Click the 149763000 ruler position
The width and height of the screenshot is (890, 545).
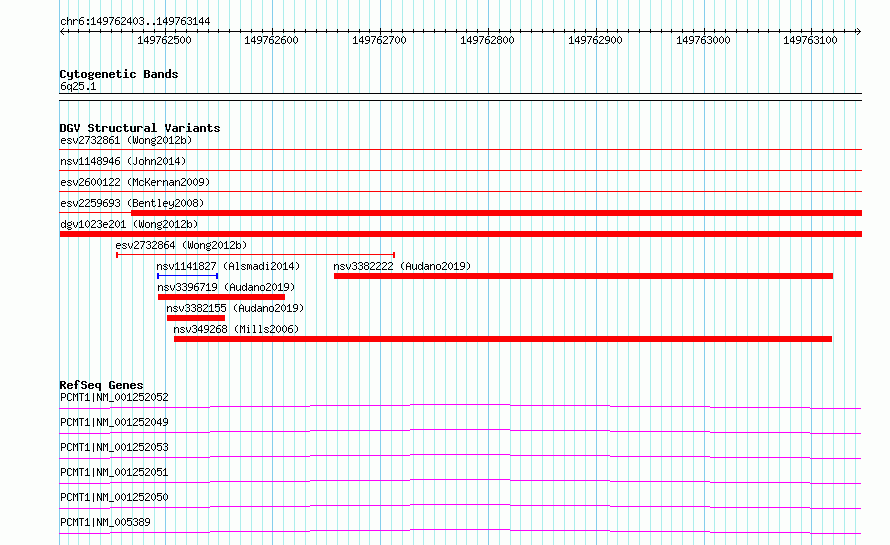(703, 40)
